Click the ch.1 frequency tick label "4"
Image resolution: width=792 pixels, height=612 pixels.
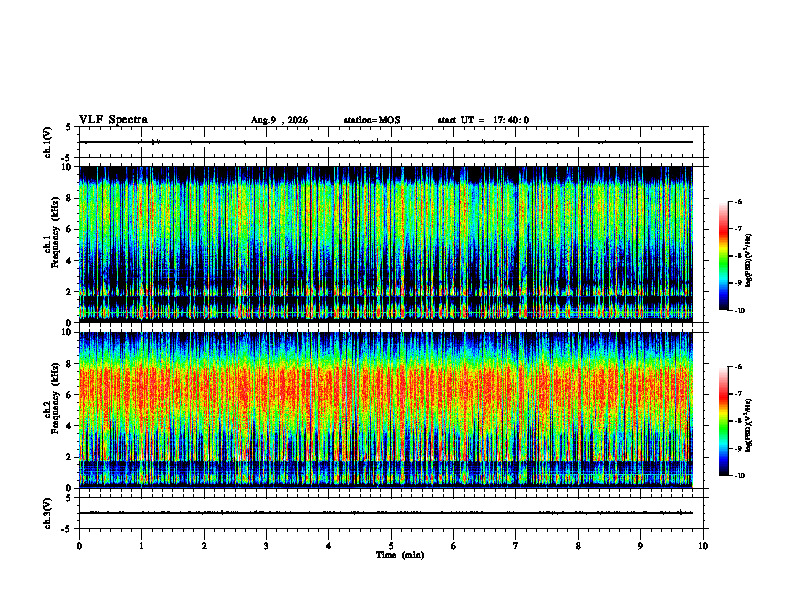point(70,261)
